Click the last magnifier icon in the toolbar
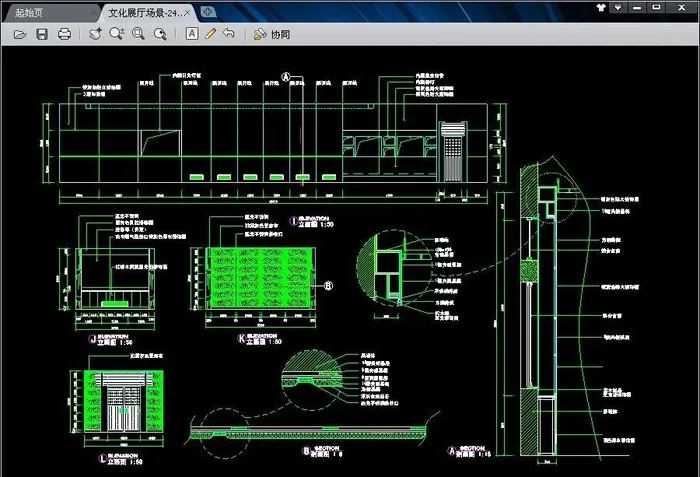This screenshot has width=700, height=477. click(x=161, y=34)
